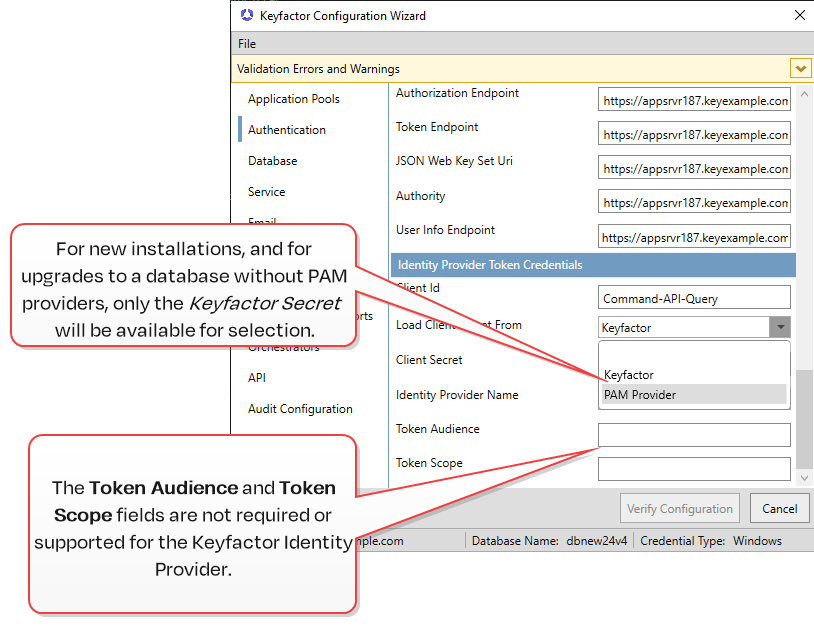Expand the Validation Errors and Warnings panel

coord(799,68)
